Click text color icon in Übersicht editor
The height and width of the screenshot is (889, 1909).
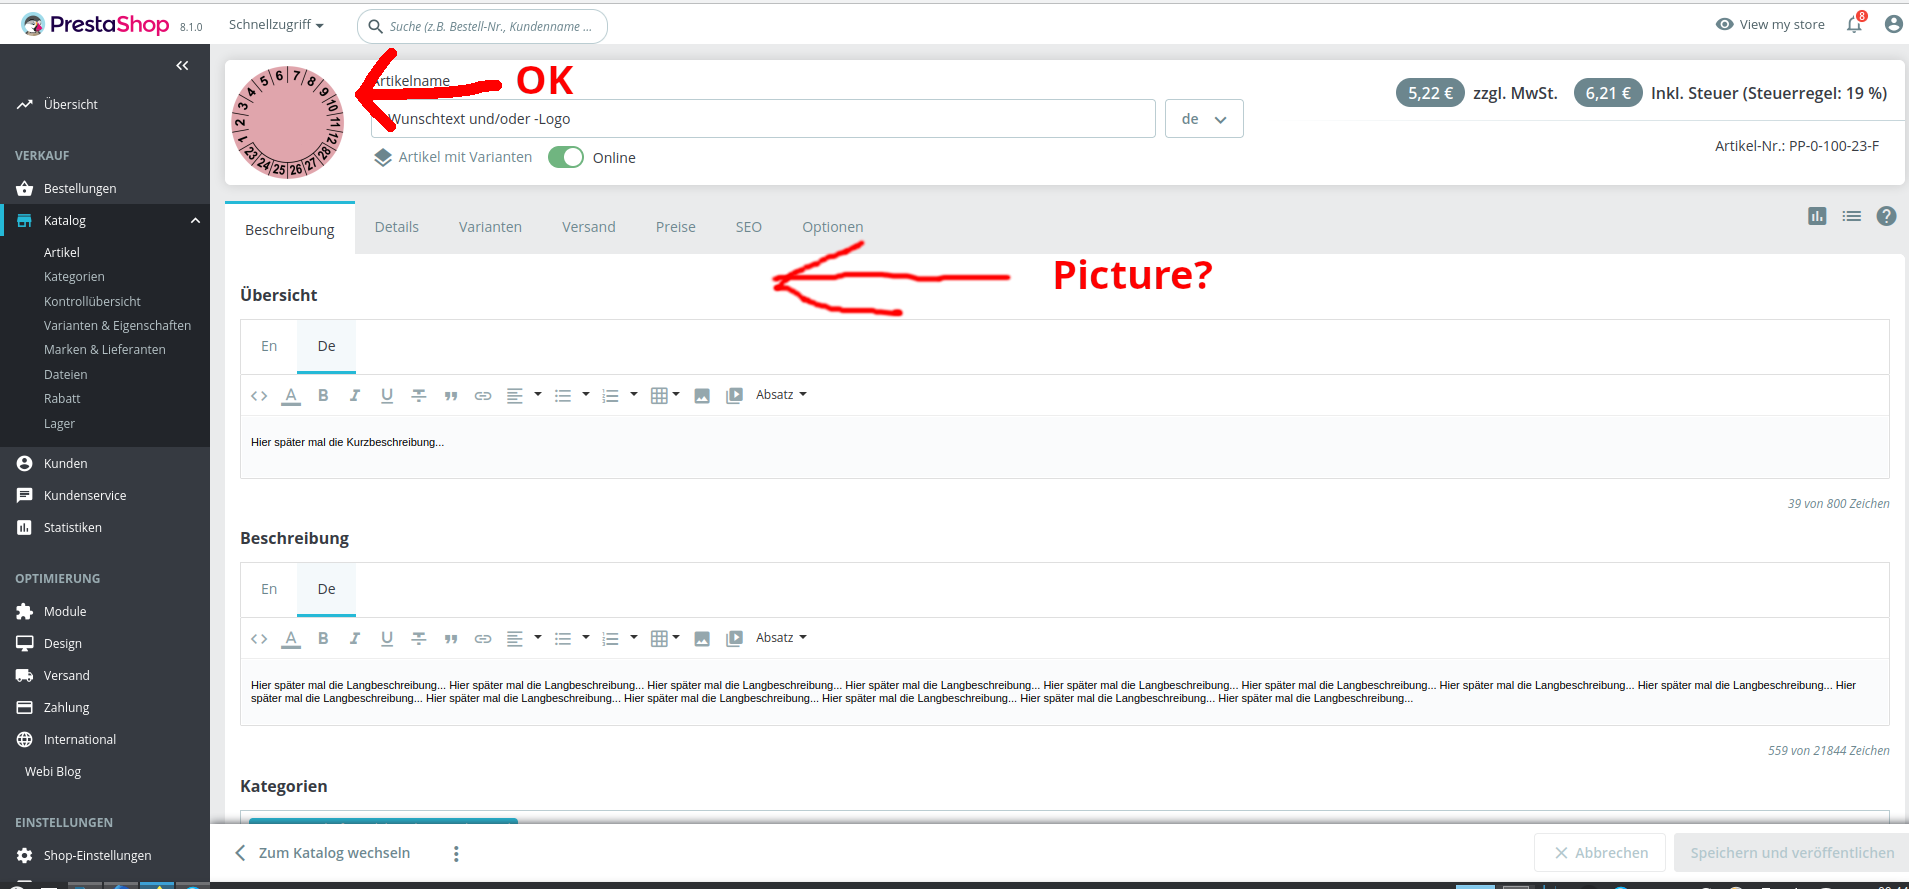pyautogui.click(x=291, y=396)
